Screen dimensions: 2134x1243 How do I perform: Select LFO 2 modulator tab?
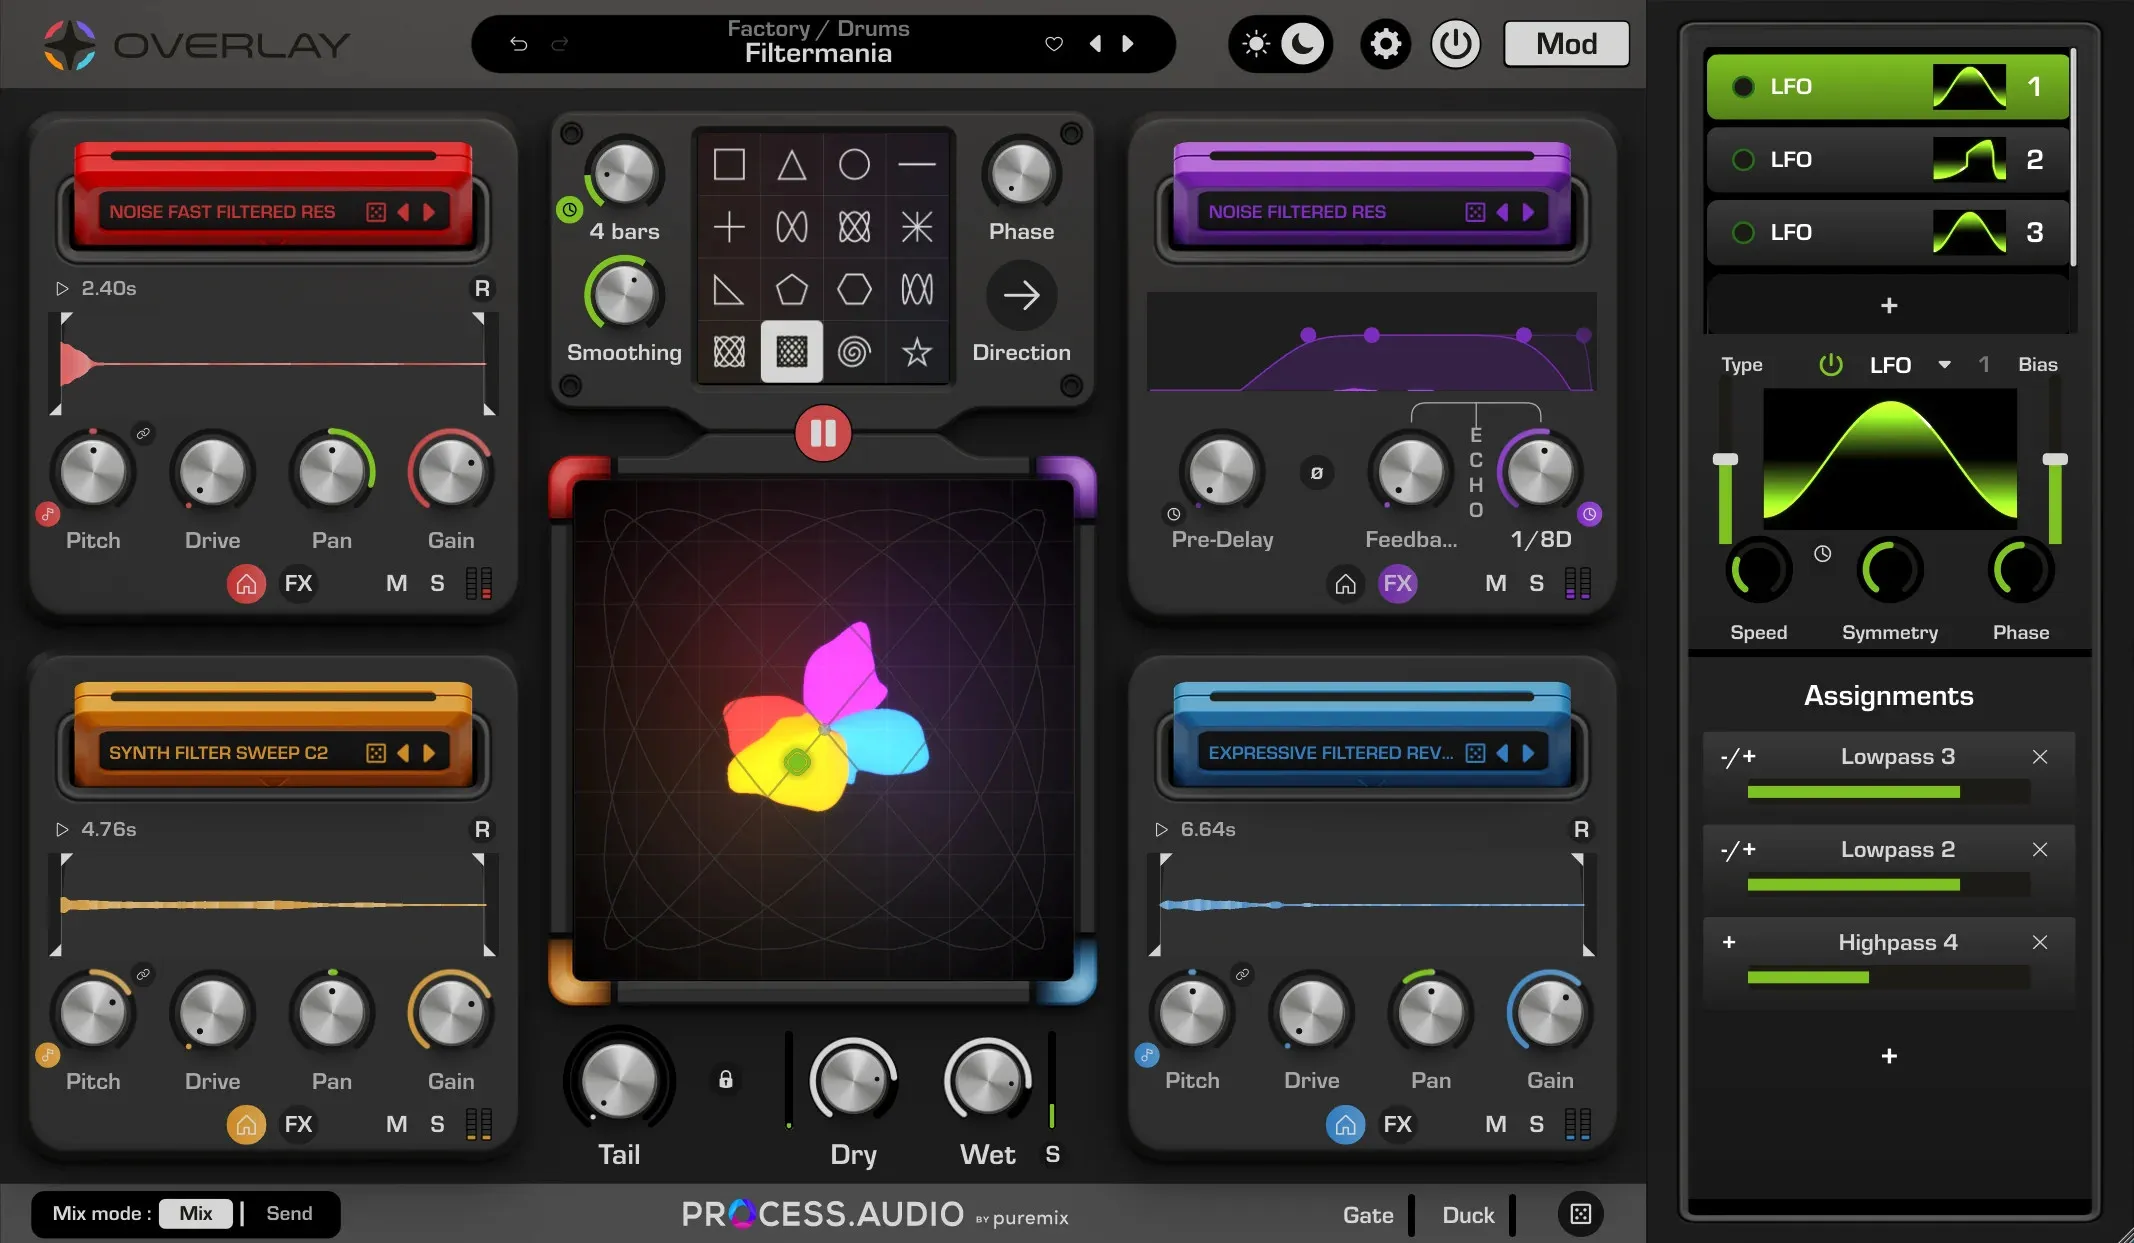point(1888,160)
